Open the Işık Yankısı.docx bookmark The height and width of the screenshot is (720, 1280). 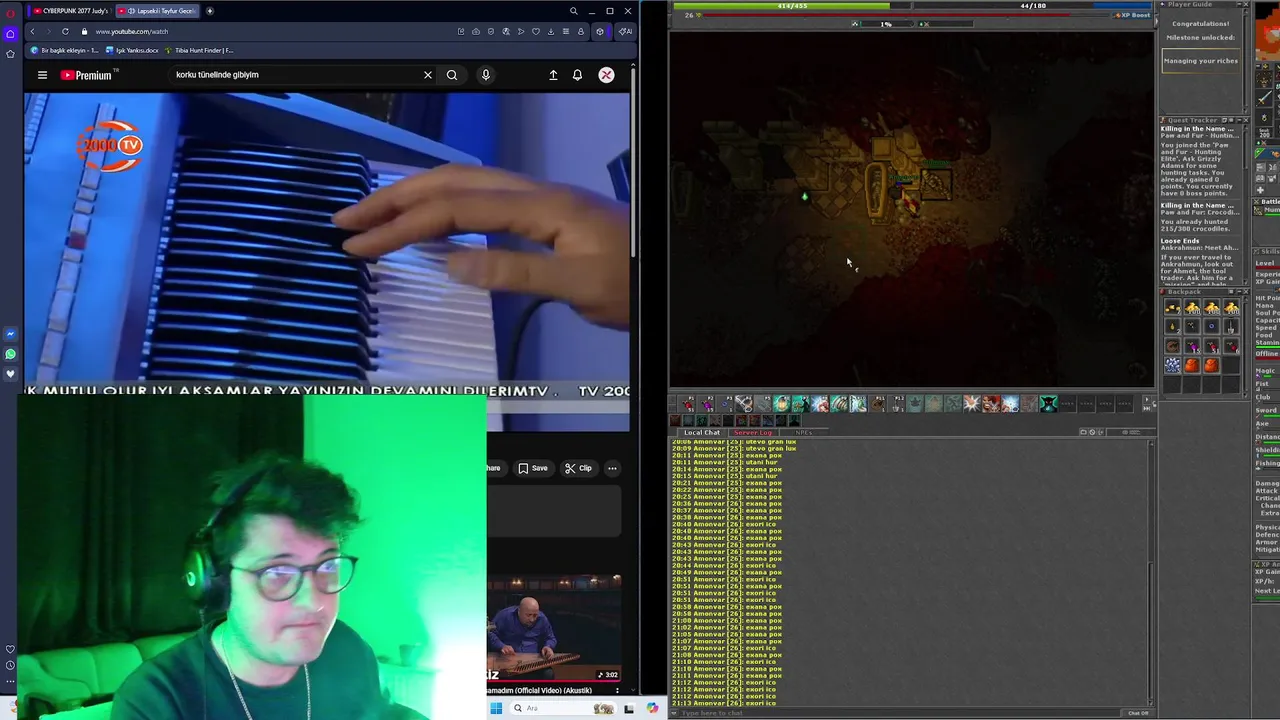[131, 50]
